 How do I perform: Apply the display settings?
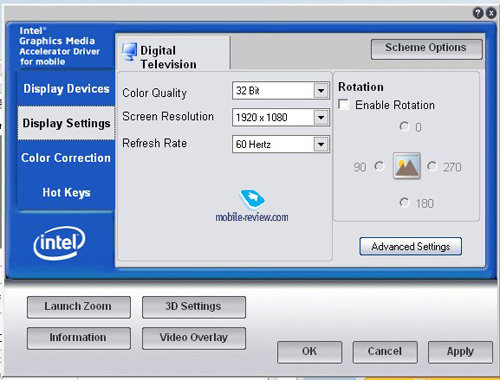[x=460, y=352]
